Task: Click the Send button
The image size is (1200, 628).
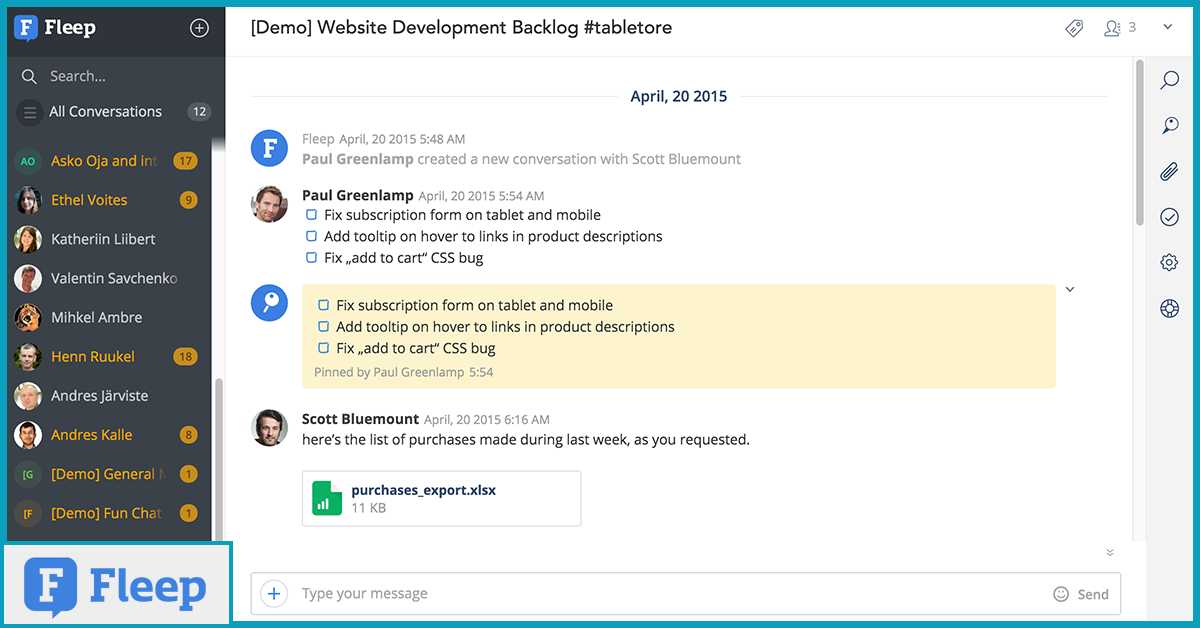Action: pos(1092,594)
